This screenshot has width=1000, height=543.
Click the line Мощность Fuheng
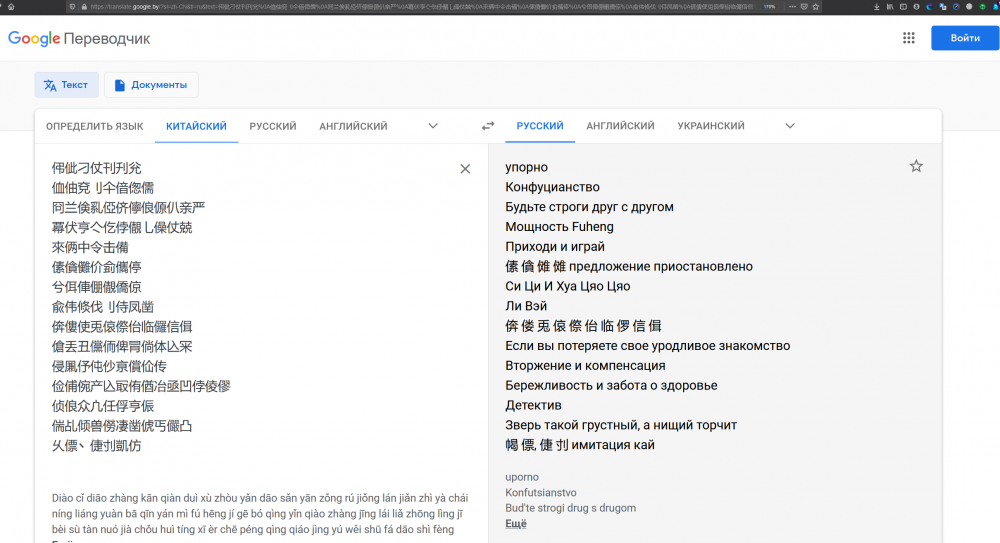coord(559,227)
